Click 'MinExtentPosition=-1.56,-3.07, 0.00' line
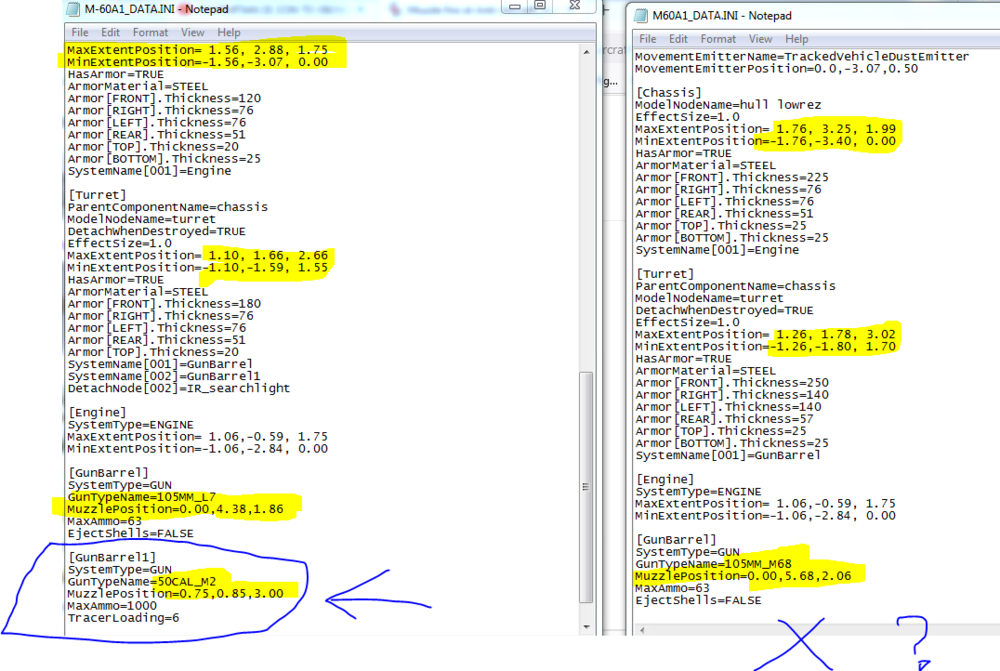The height and width of the screenshot is (671, 1000). click(198, 62)
